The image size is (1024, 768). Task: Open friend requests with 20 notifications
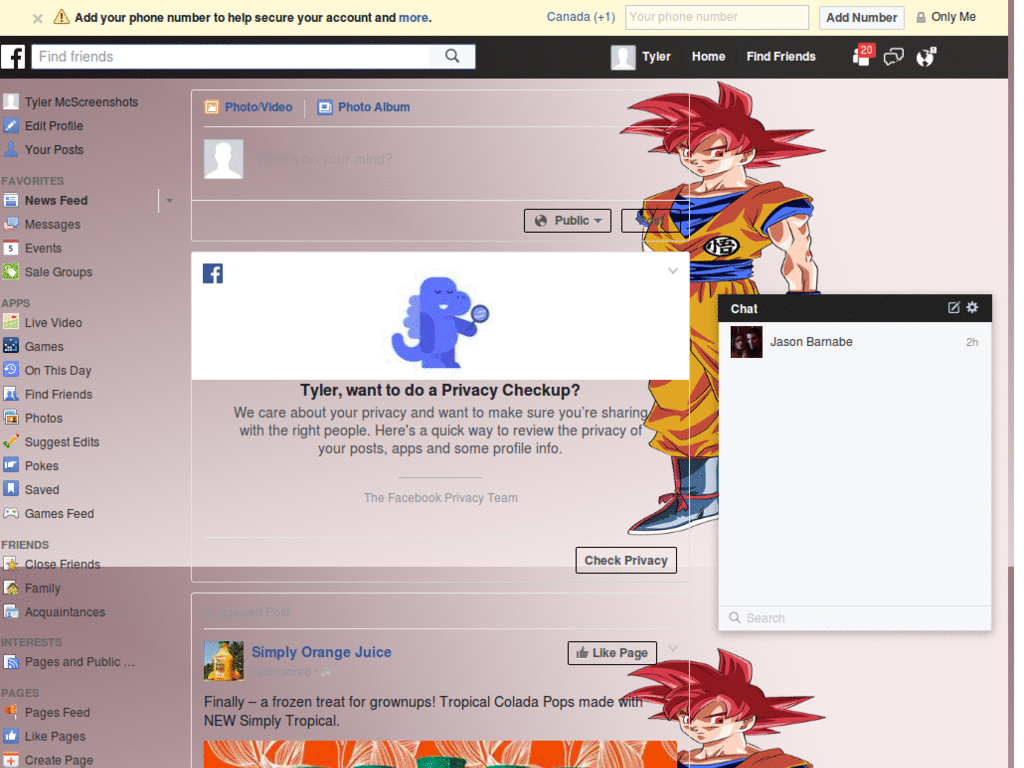[860, 57]
